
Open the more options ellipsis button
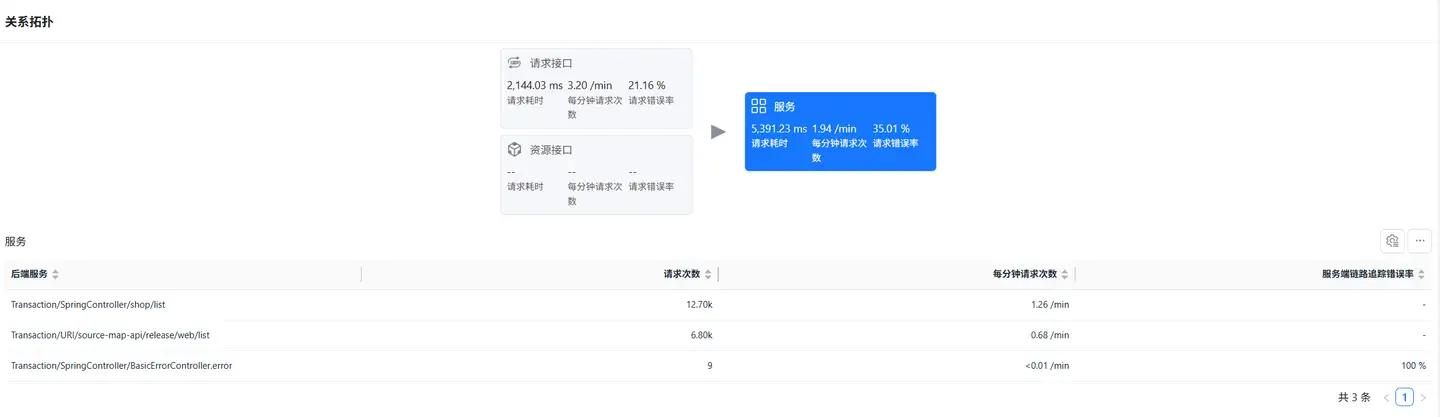(x=1419, y=241)
